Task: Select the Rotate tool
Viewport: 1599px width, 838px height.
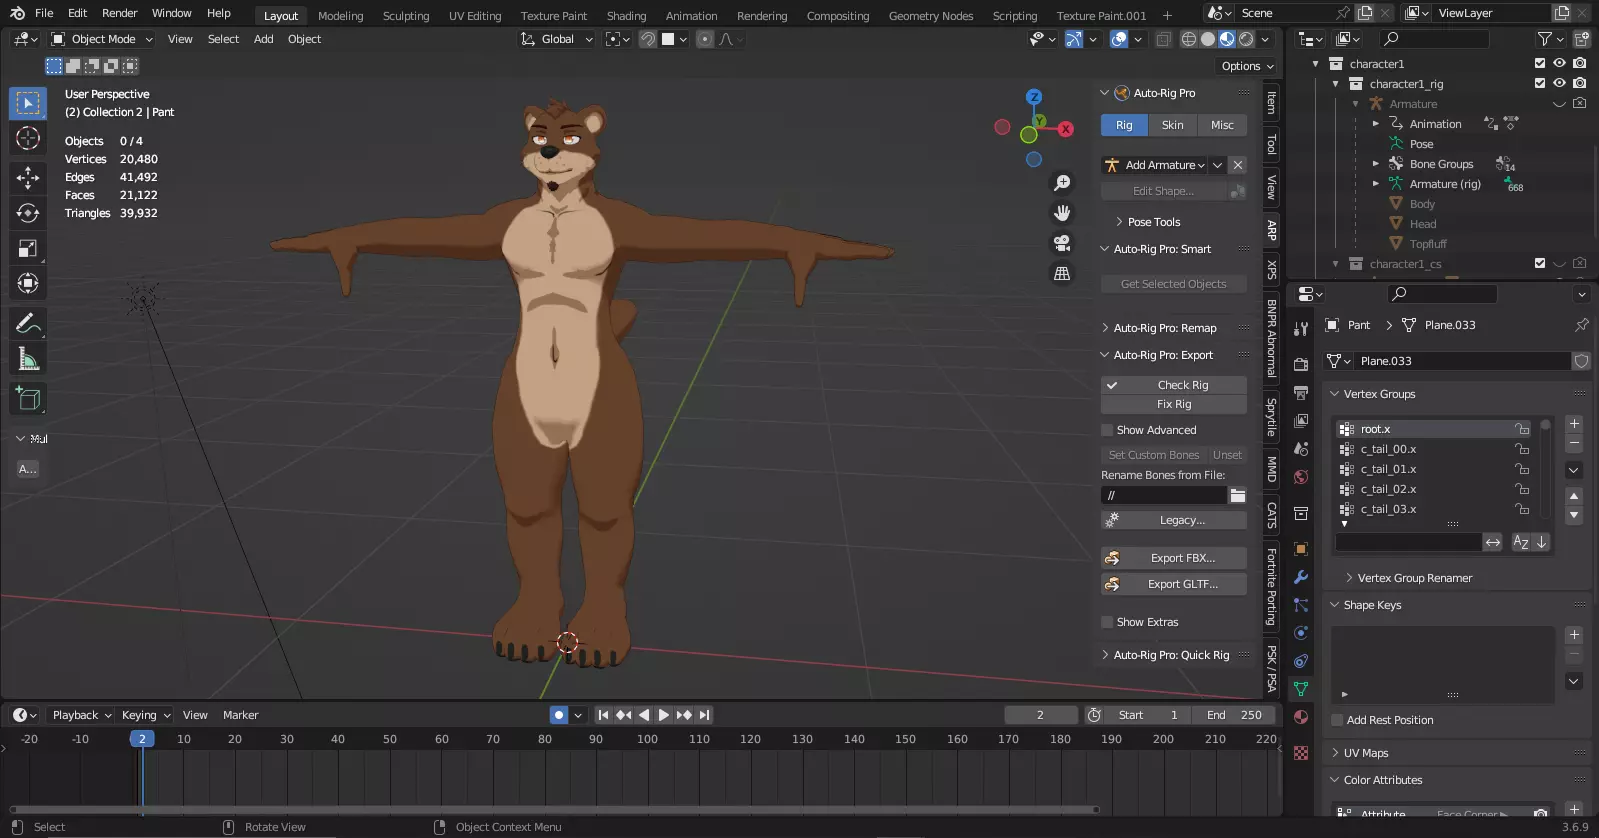Action: pos(28,213)
